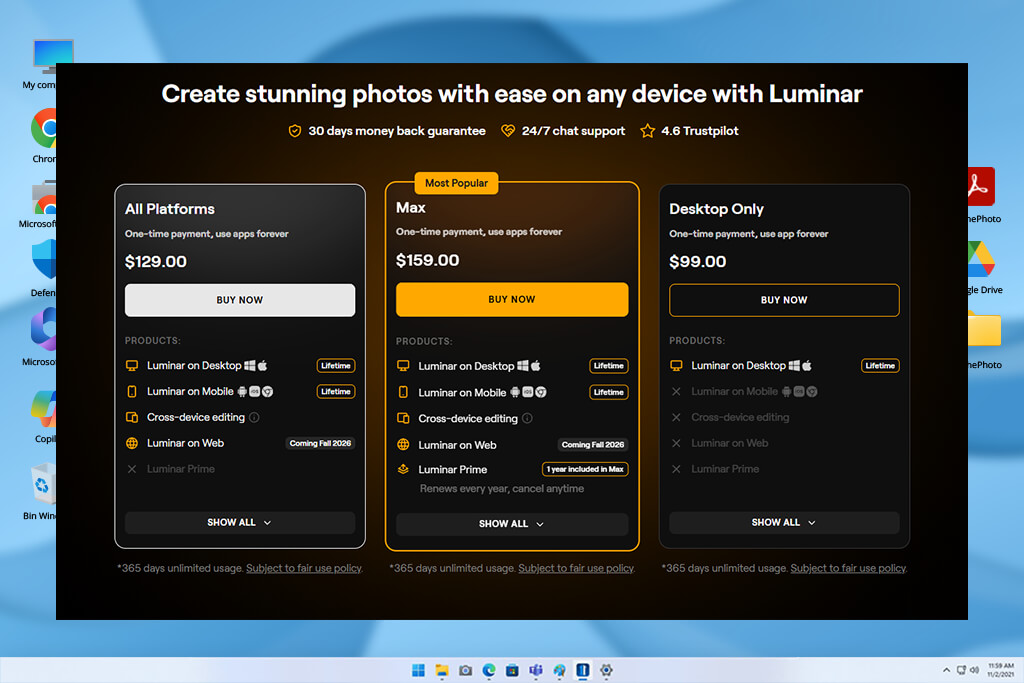Image resolution: width=1024 pixels, height=683 pixels.
Task: Click info icon beside Cross-device editing in All Platforms
Action: pos(254,417)
